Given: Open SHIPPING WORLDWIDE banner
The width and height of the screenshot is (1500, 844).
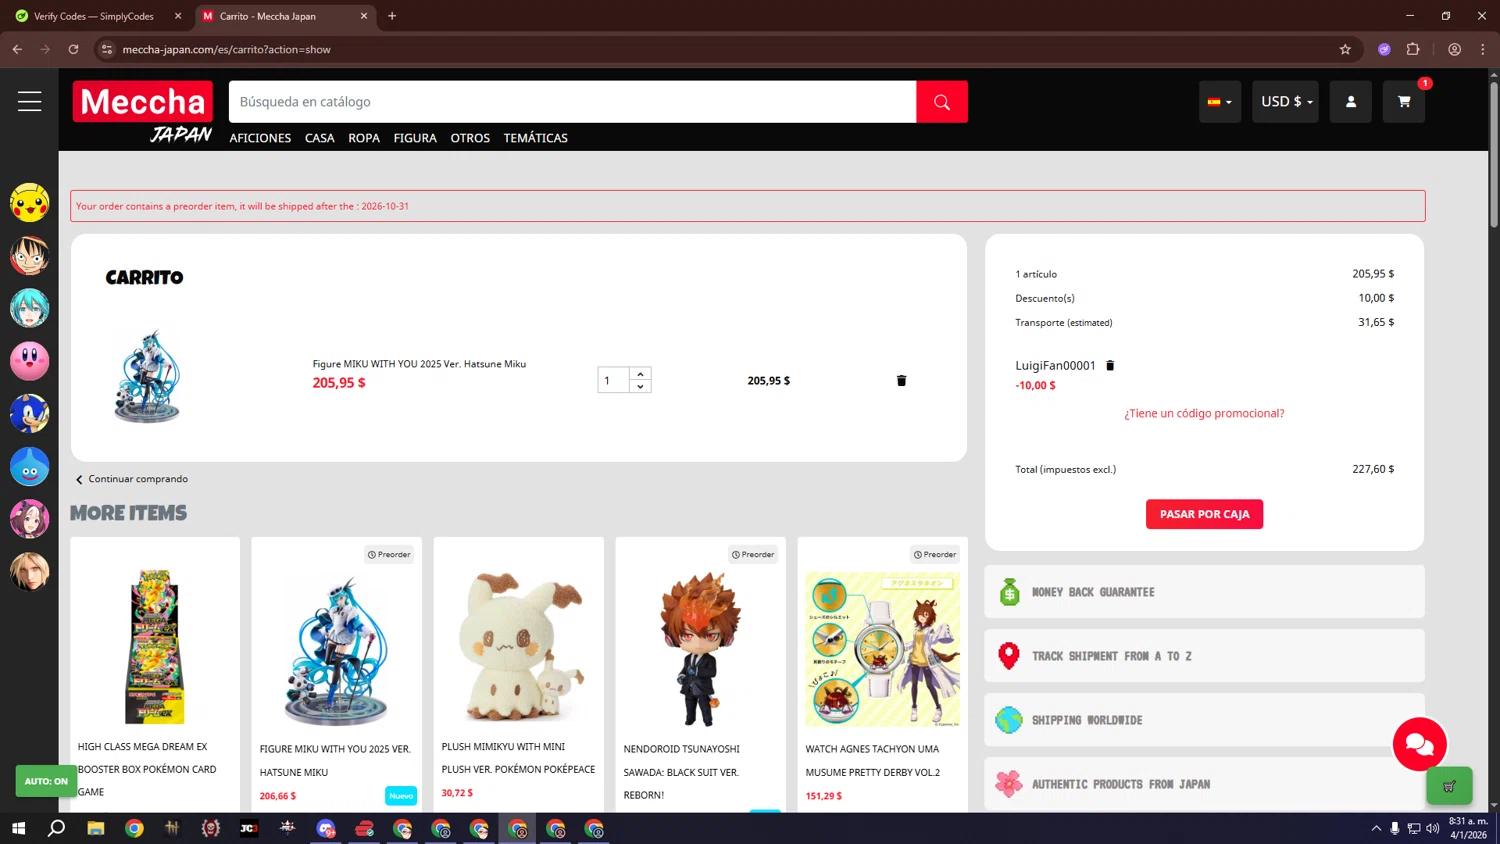Looking at the screenshot, I should (x=1204, y=720).
